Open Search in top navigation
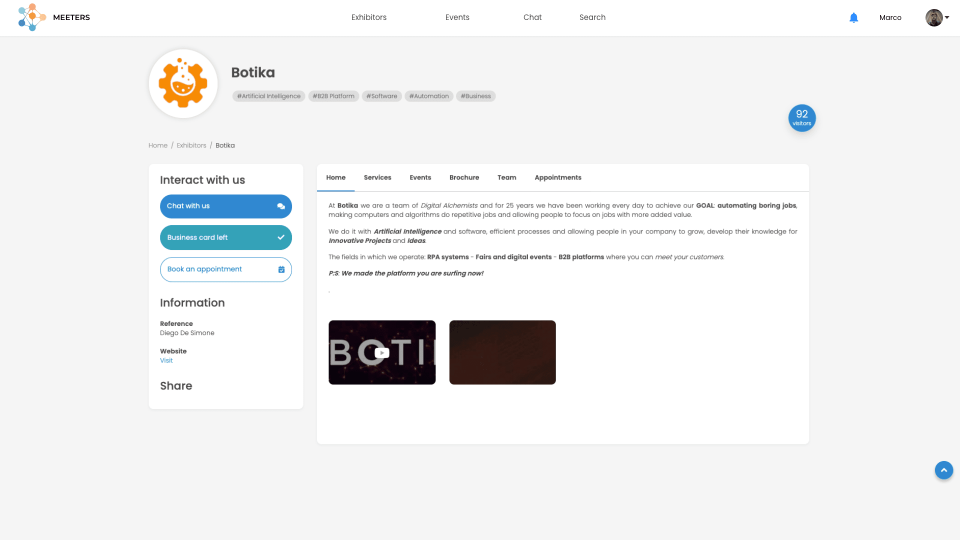This screenshot has height=540, width=960. 592,17
